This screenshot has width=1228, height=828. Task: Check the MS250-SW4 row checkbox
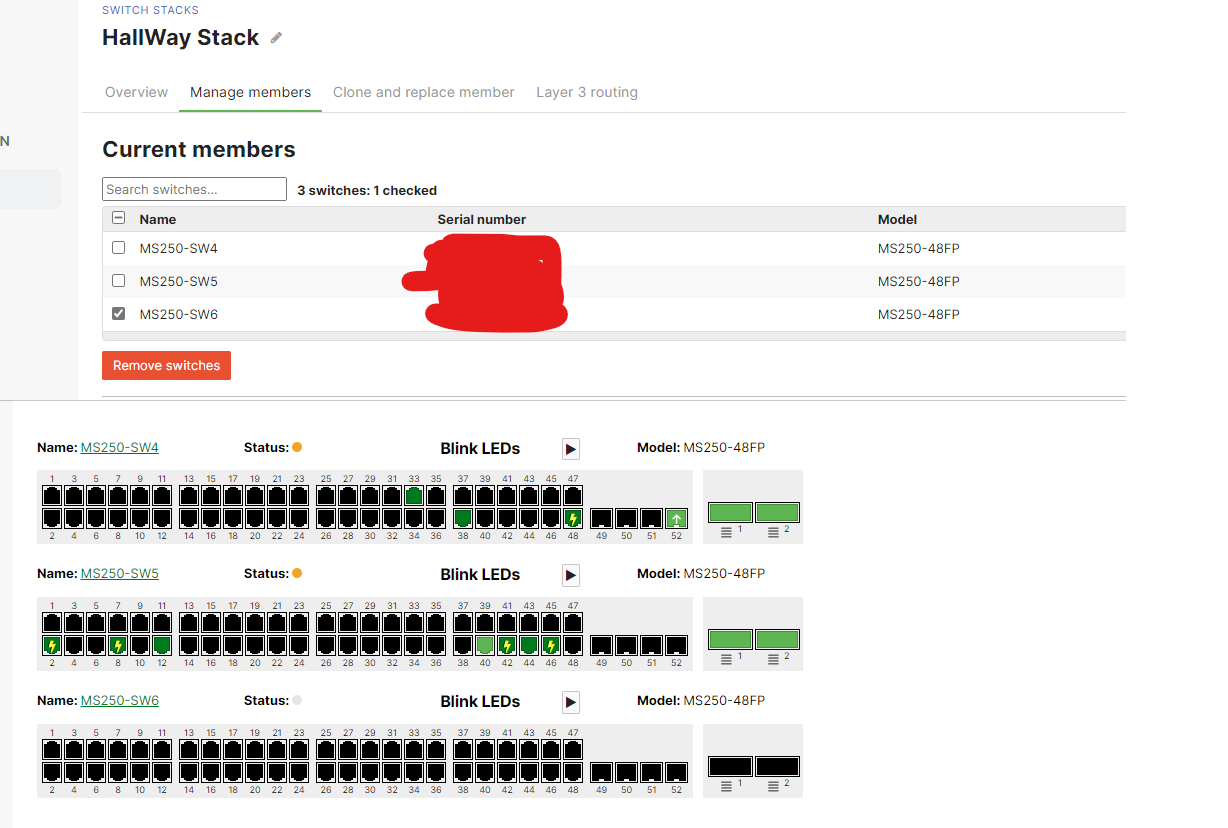pos(119,248)
